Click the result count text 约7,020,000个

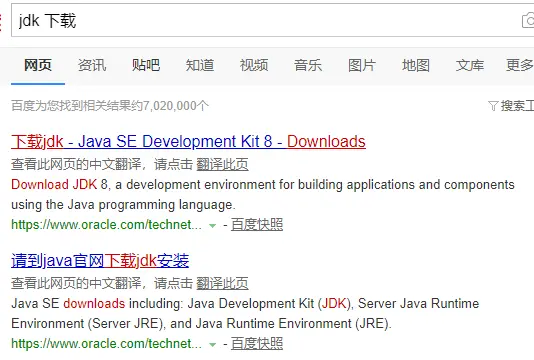[x=169, y=106]
